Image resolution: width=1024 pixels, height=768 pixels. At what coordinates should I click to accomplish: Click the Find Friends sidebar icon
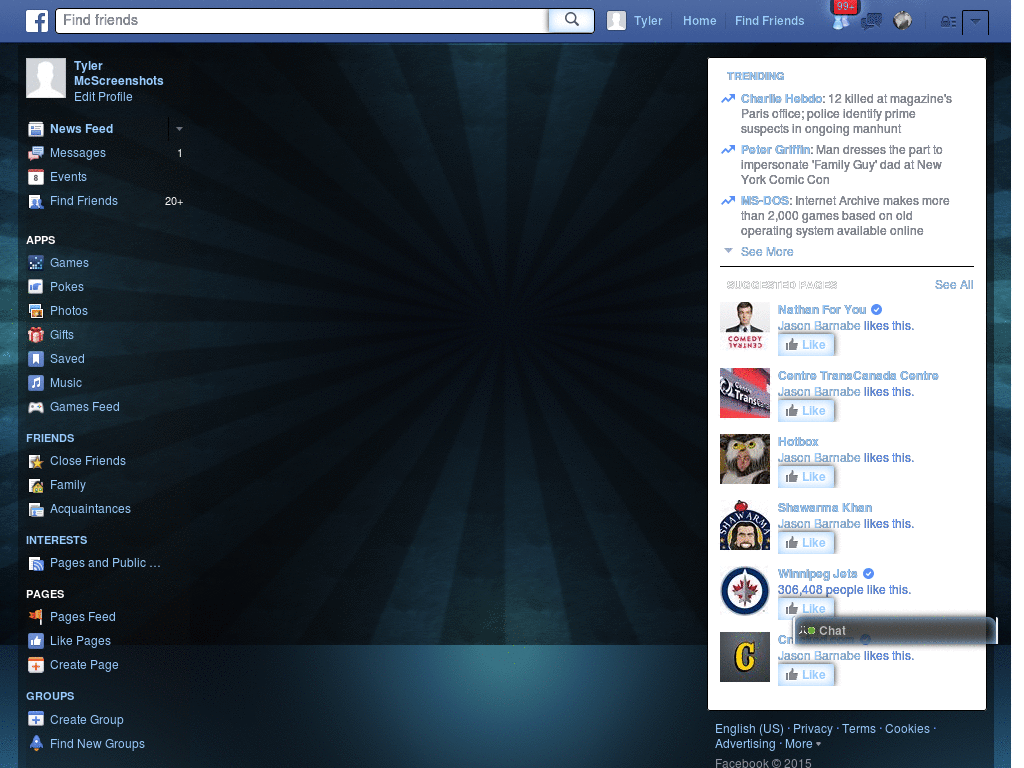[36, 201]
